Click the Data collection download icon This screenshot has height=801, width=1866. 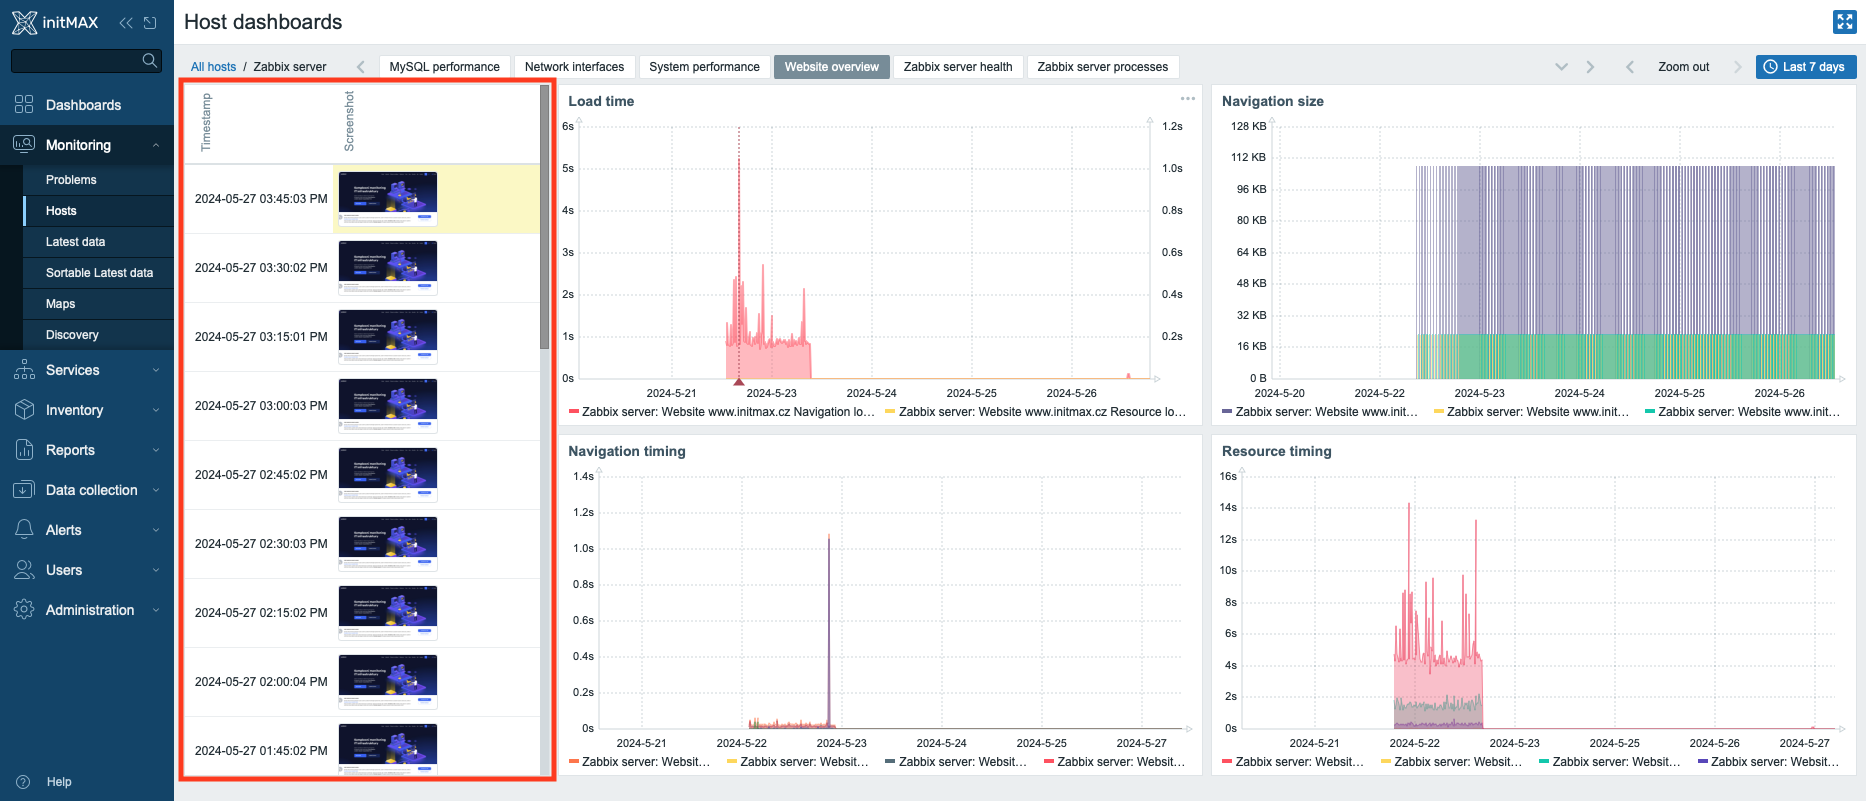[x=24, y=489]
